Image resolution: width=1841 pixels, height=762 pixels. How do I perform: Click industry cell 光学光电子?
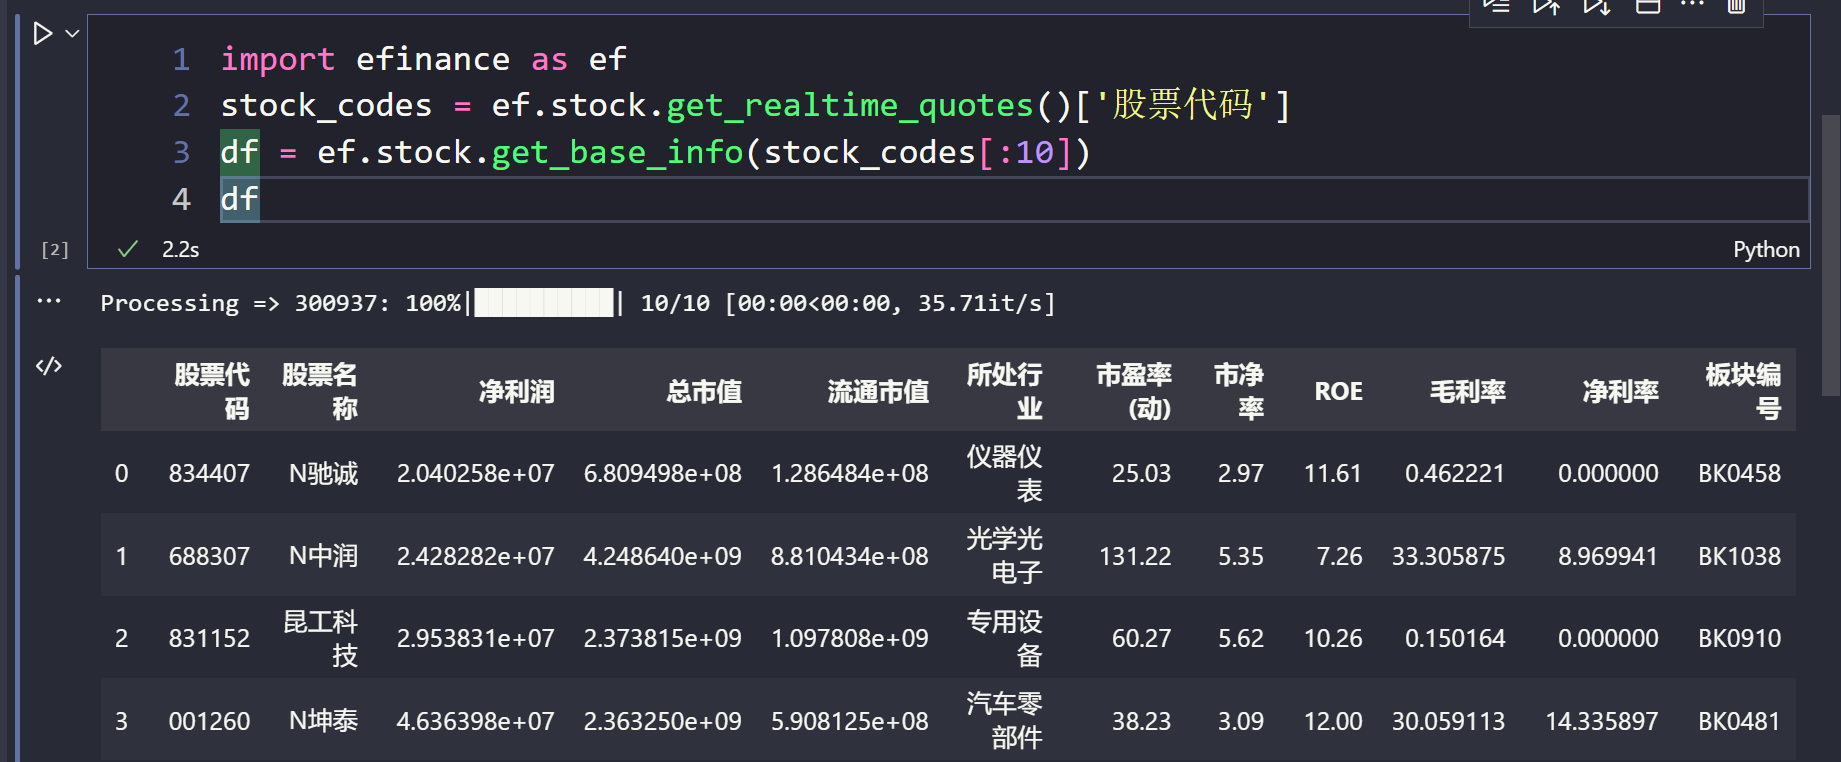1004,556
